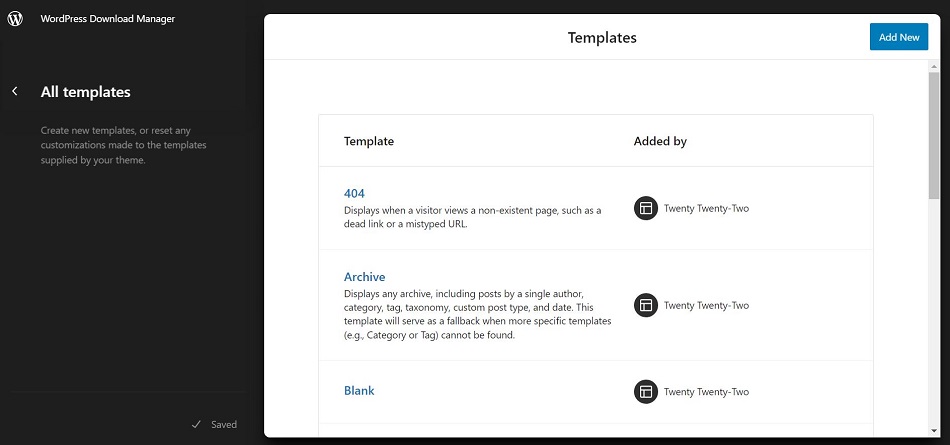The image size is (950, 445).
Task: Click the theme icon beside 404 template
Action: coord(646,208)
